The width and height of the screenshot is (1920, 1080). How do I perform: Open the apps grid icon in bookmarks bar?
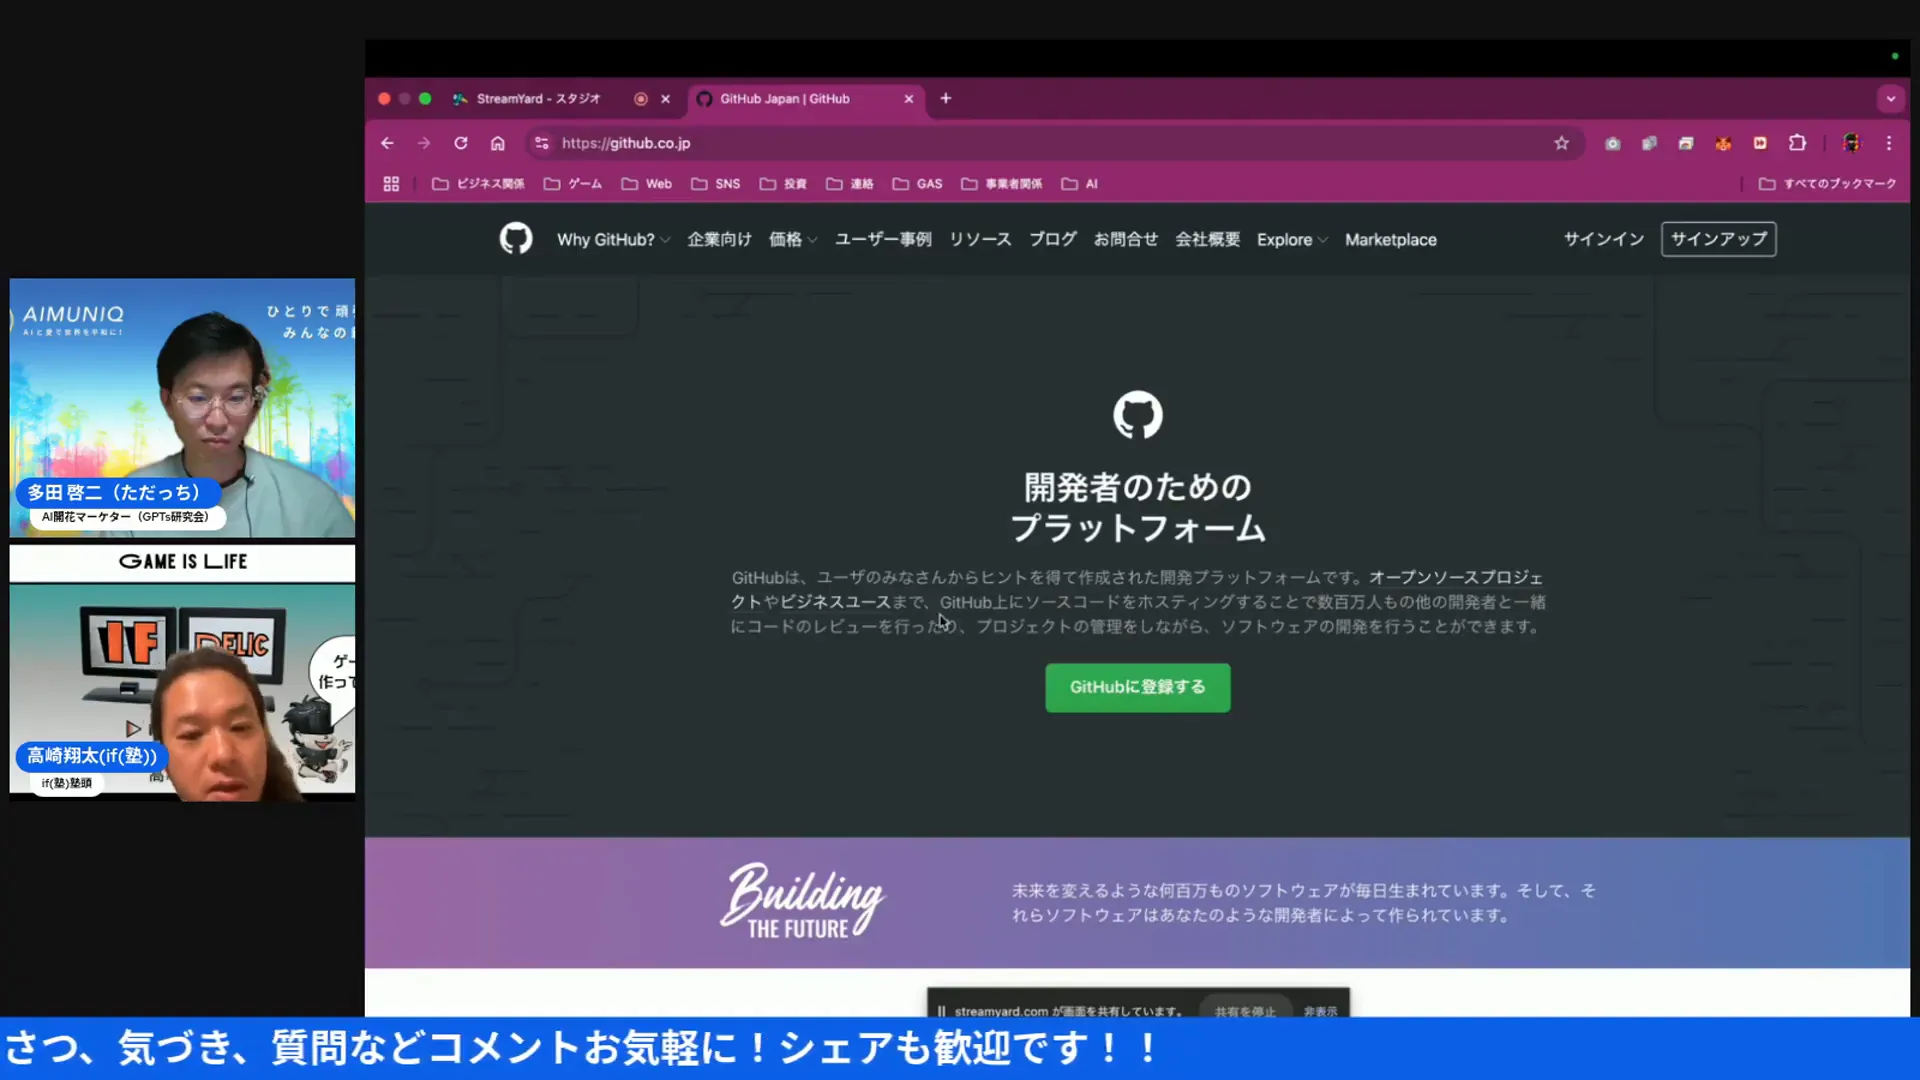(x=391, y=184)
